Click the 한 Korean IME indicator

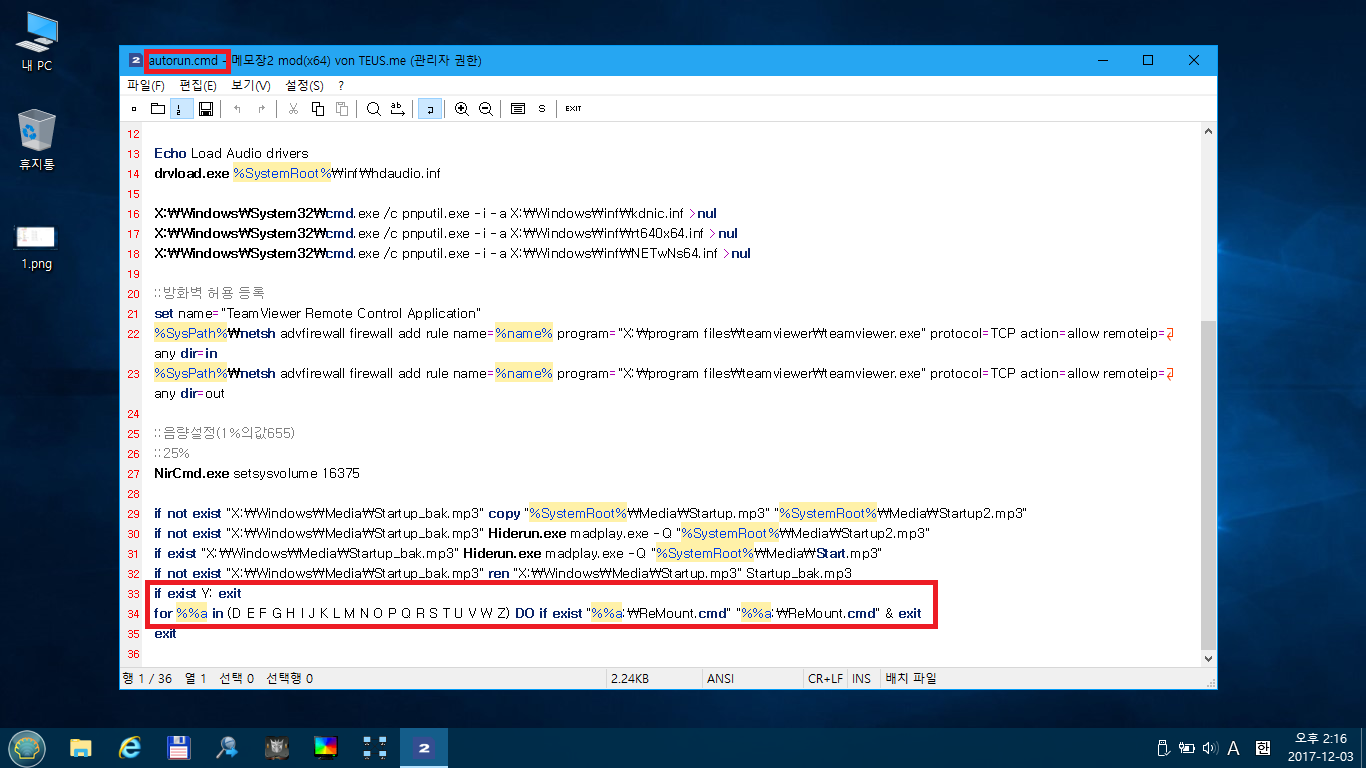point(1262,747)
